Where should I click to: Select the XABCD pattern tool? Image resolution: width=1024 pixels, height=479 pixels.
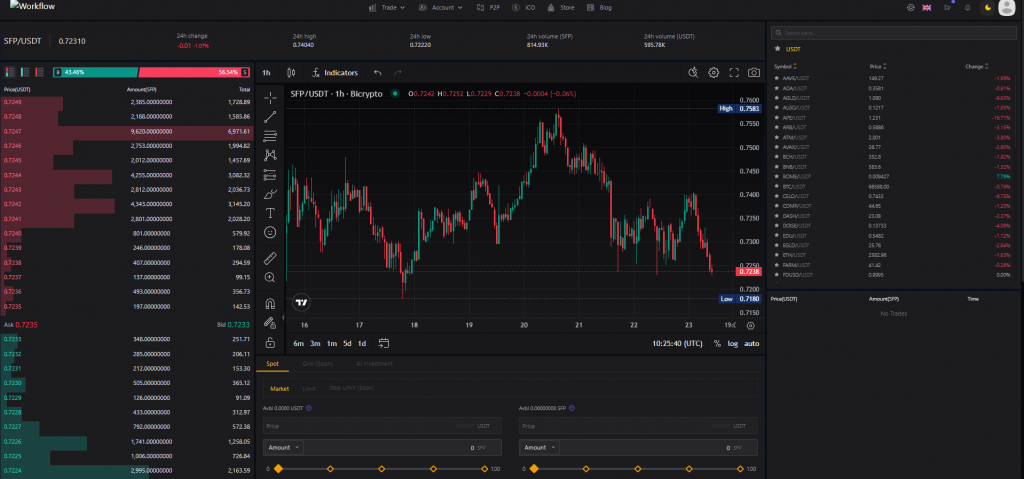(x=270, y=156)
